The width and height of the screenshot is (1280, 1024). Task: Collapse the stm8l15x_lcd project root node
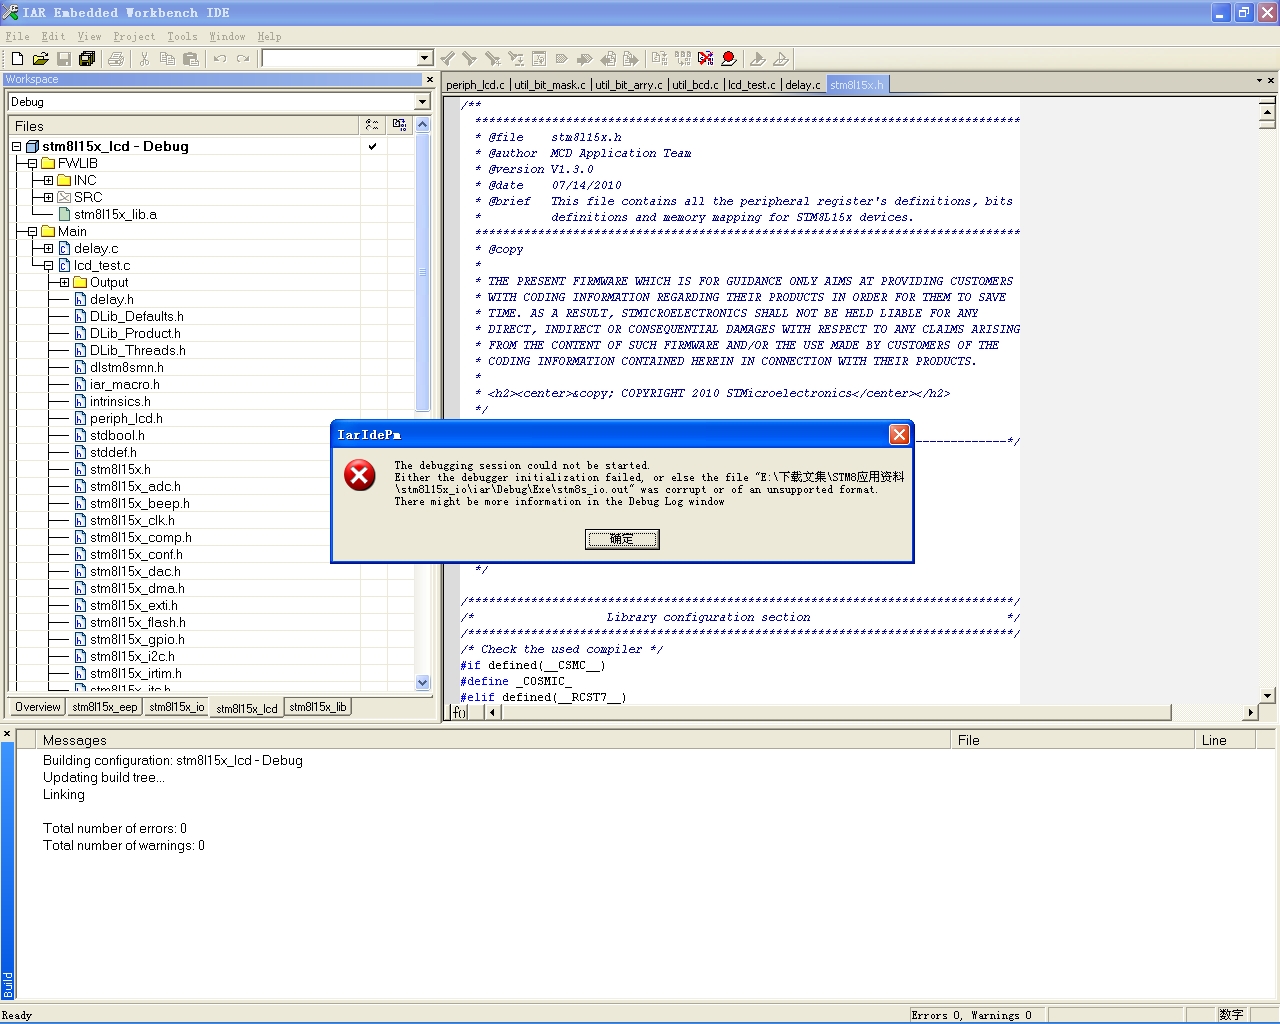pos(16,146)
